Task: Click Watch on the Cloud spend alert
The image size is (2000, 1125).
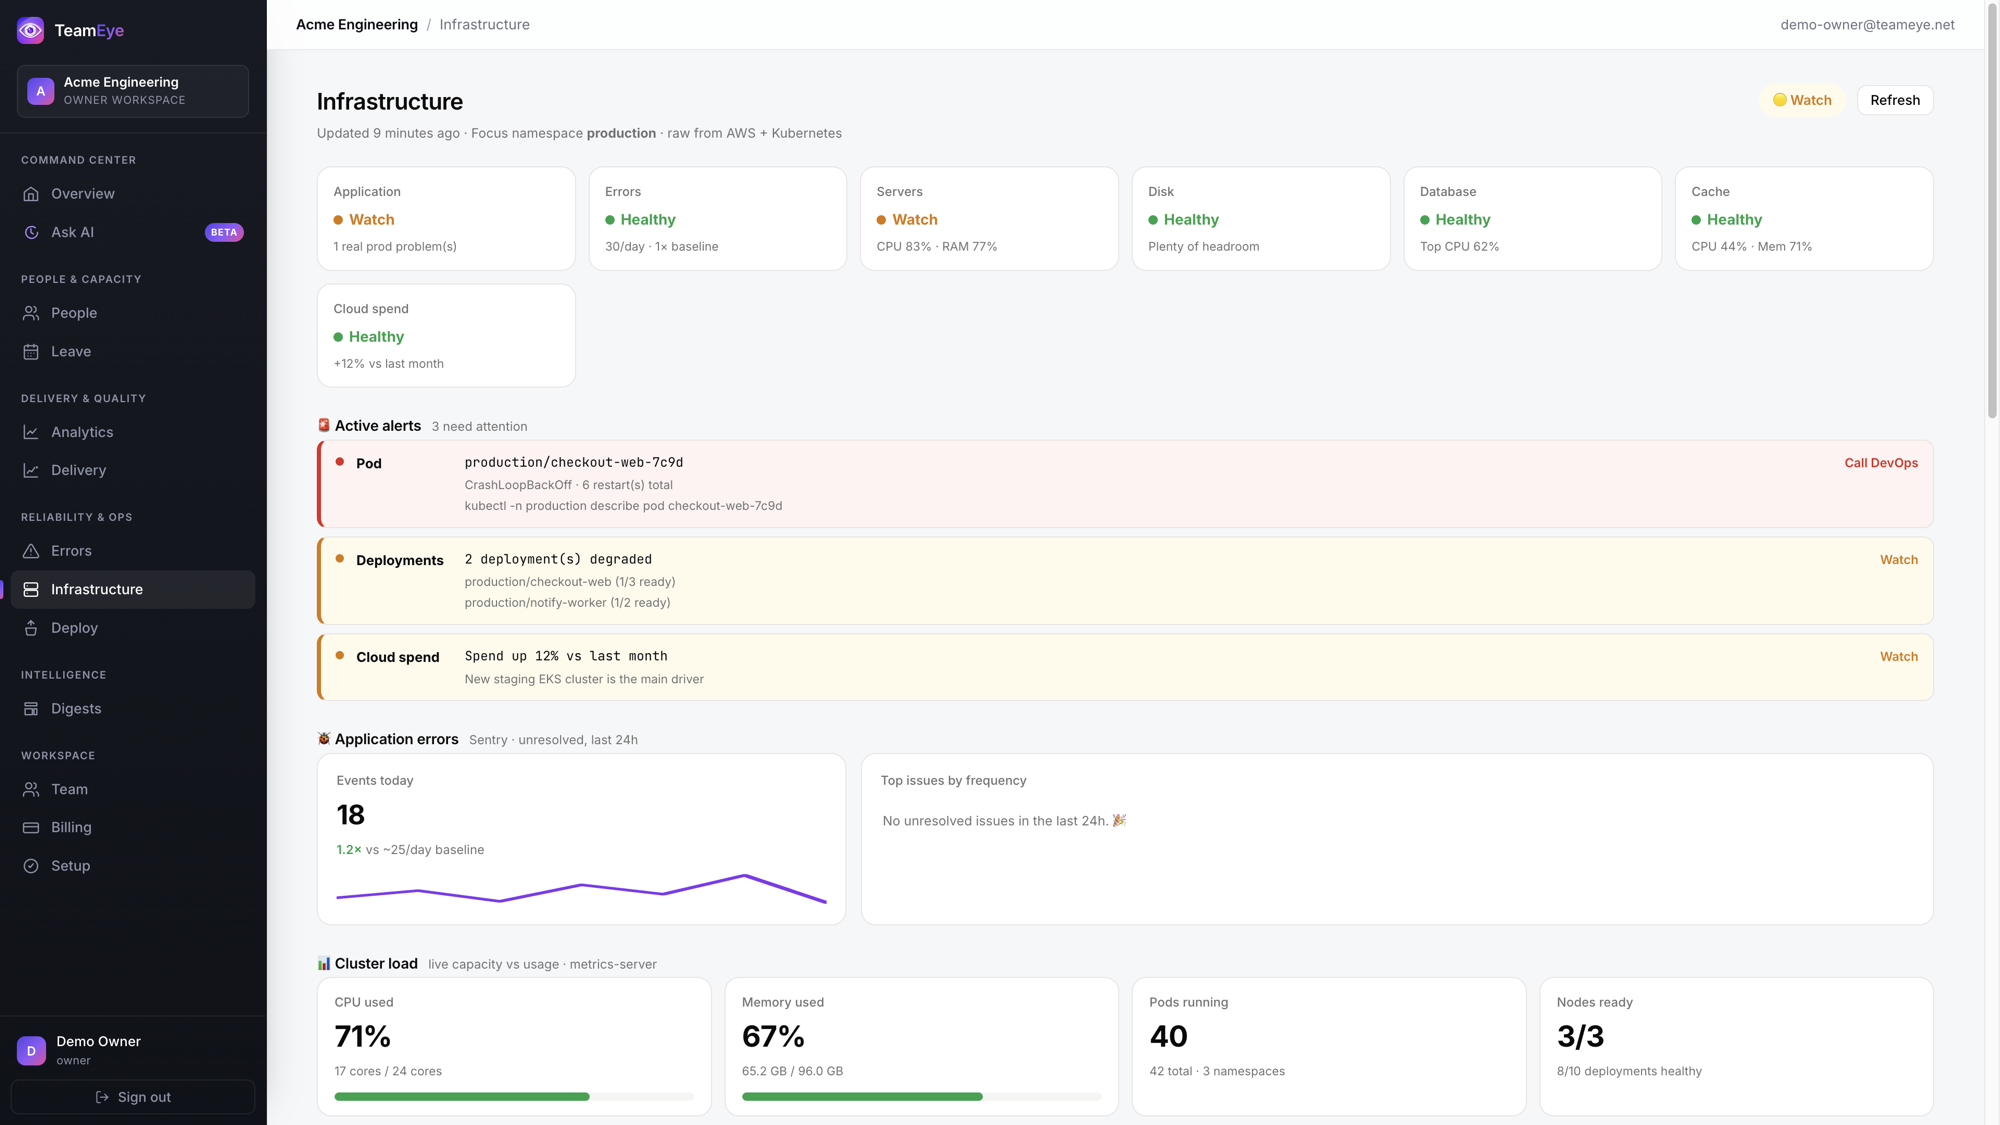Action: click(x=1899, y=657)
